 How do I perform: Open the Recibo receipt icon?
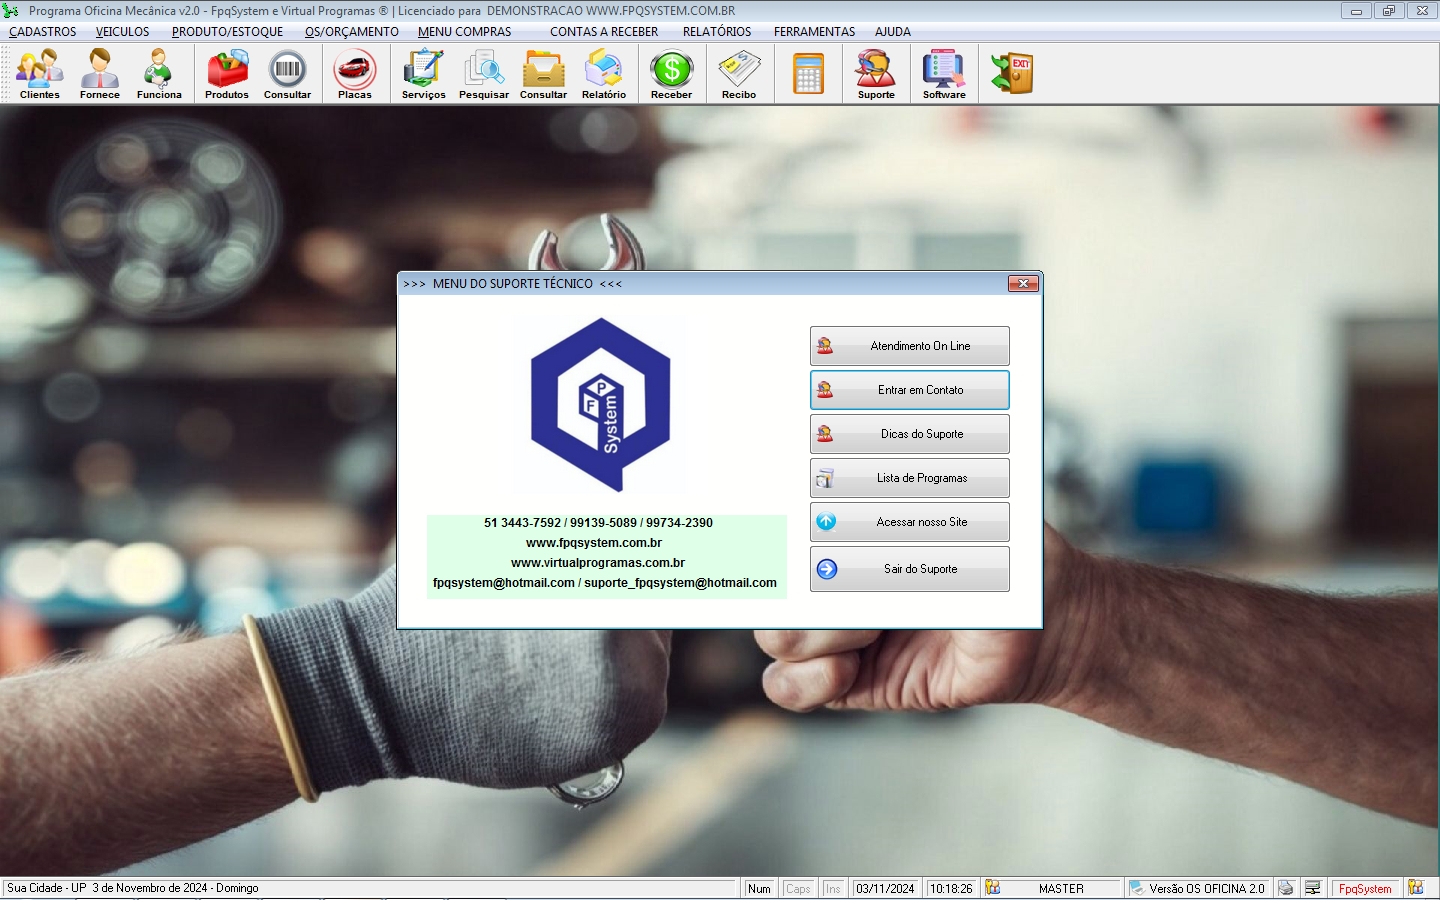(x=739, y=74)
